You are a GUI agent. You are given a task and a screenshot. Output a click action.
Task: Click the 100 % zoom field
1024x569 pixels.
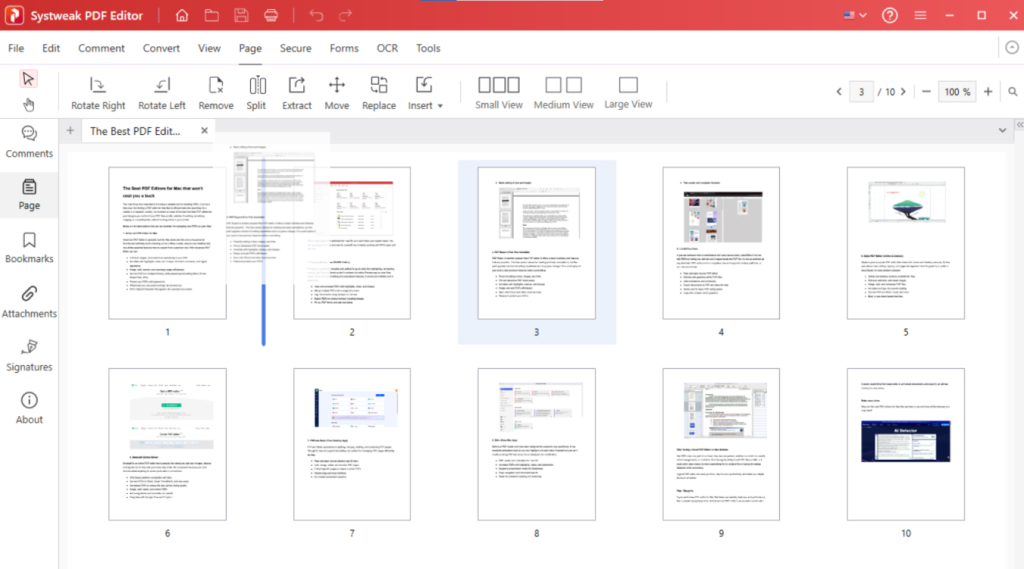coord(957,92)
